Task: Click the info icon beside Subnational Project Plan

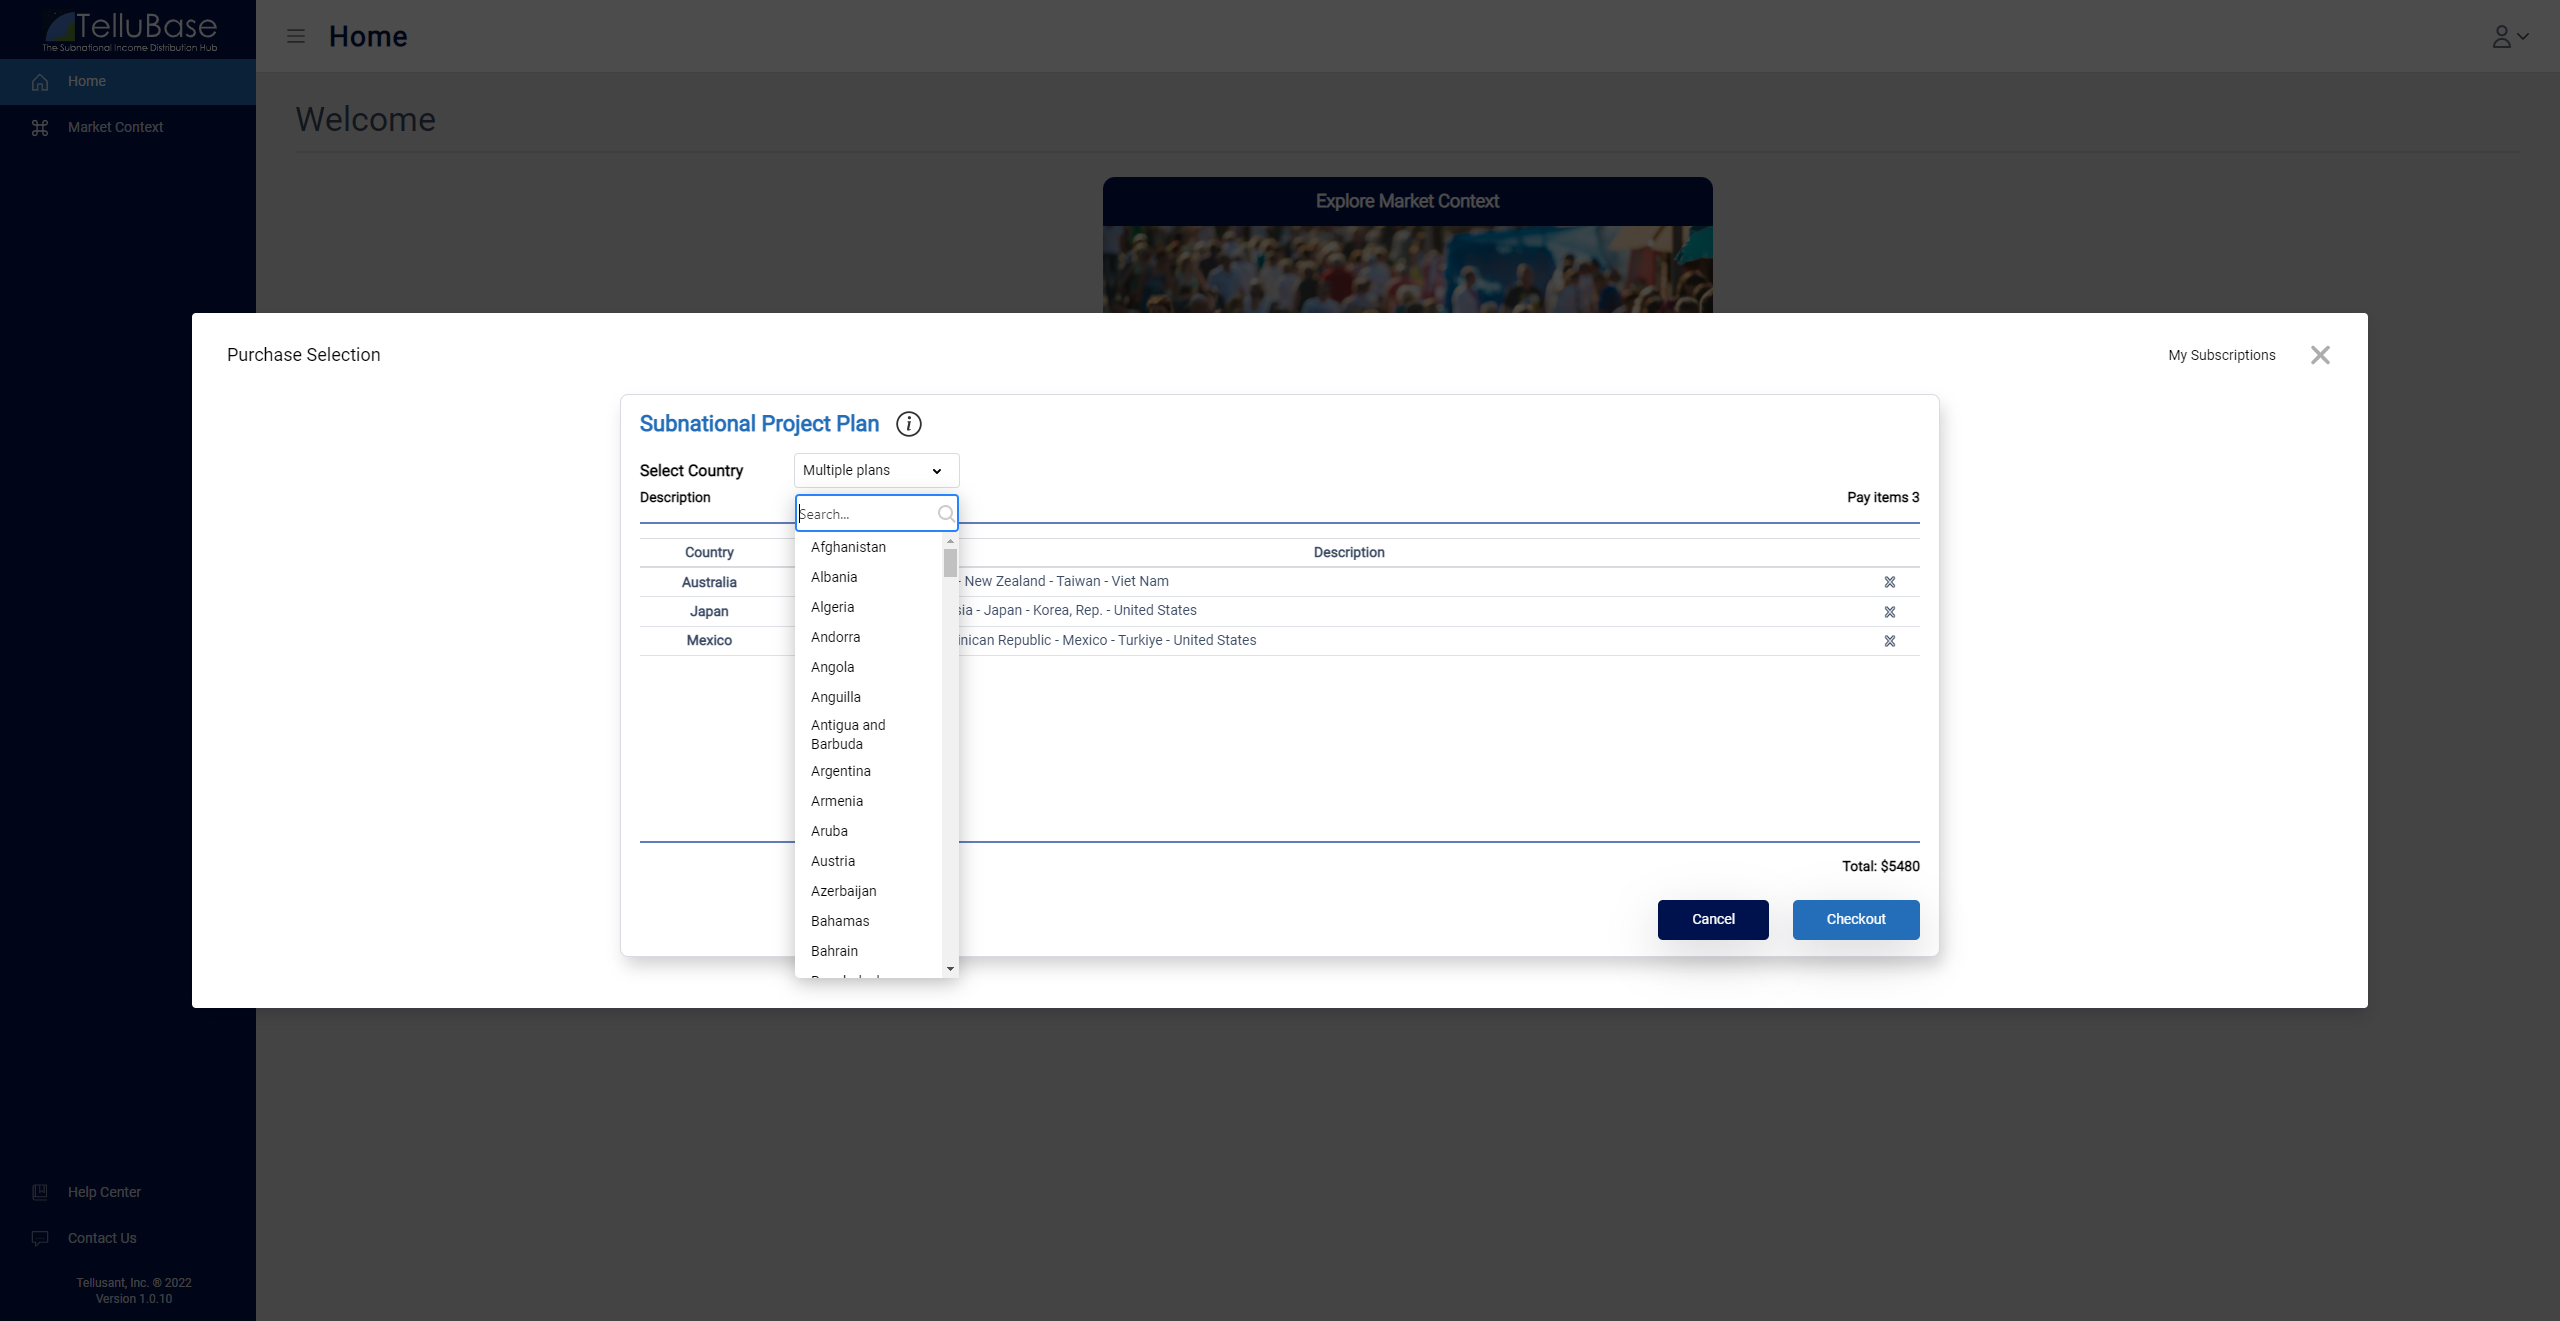Action: click(908, 424)
